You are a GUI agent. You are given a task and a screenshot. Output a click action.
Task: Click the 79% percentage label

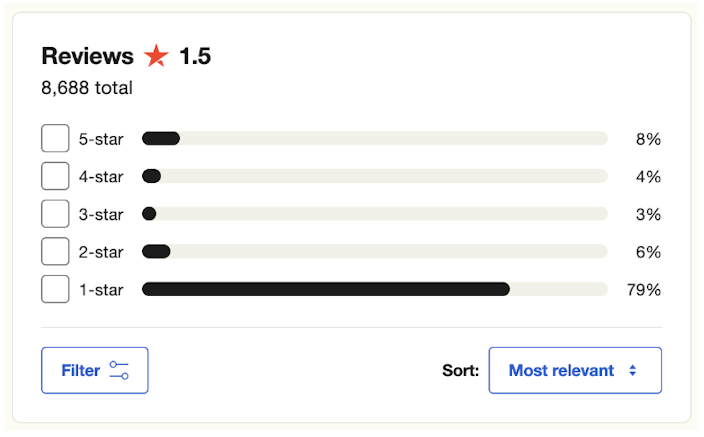644,290
